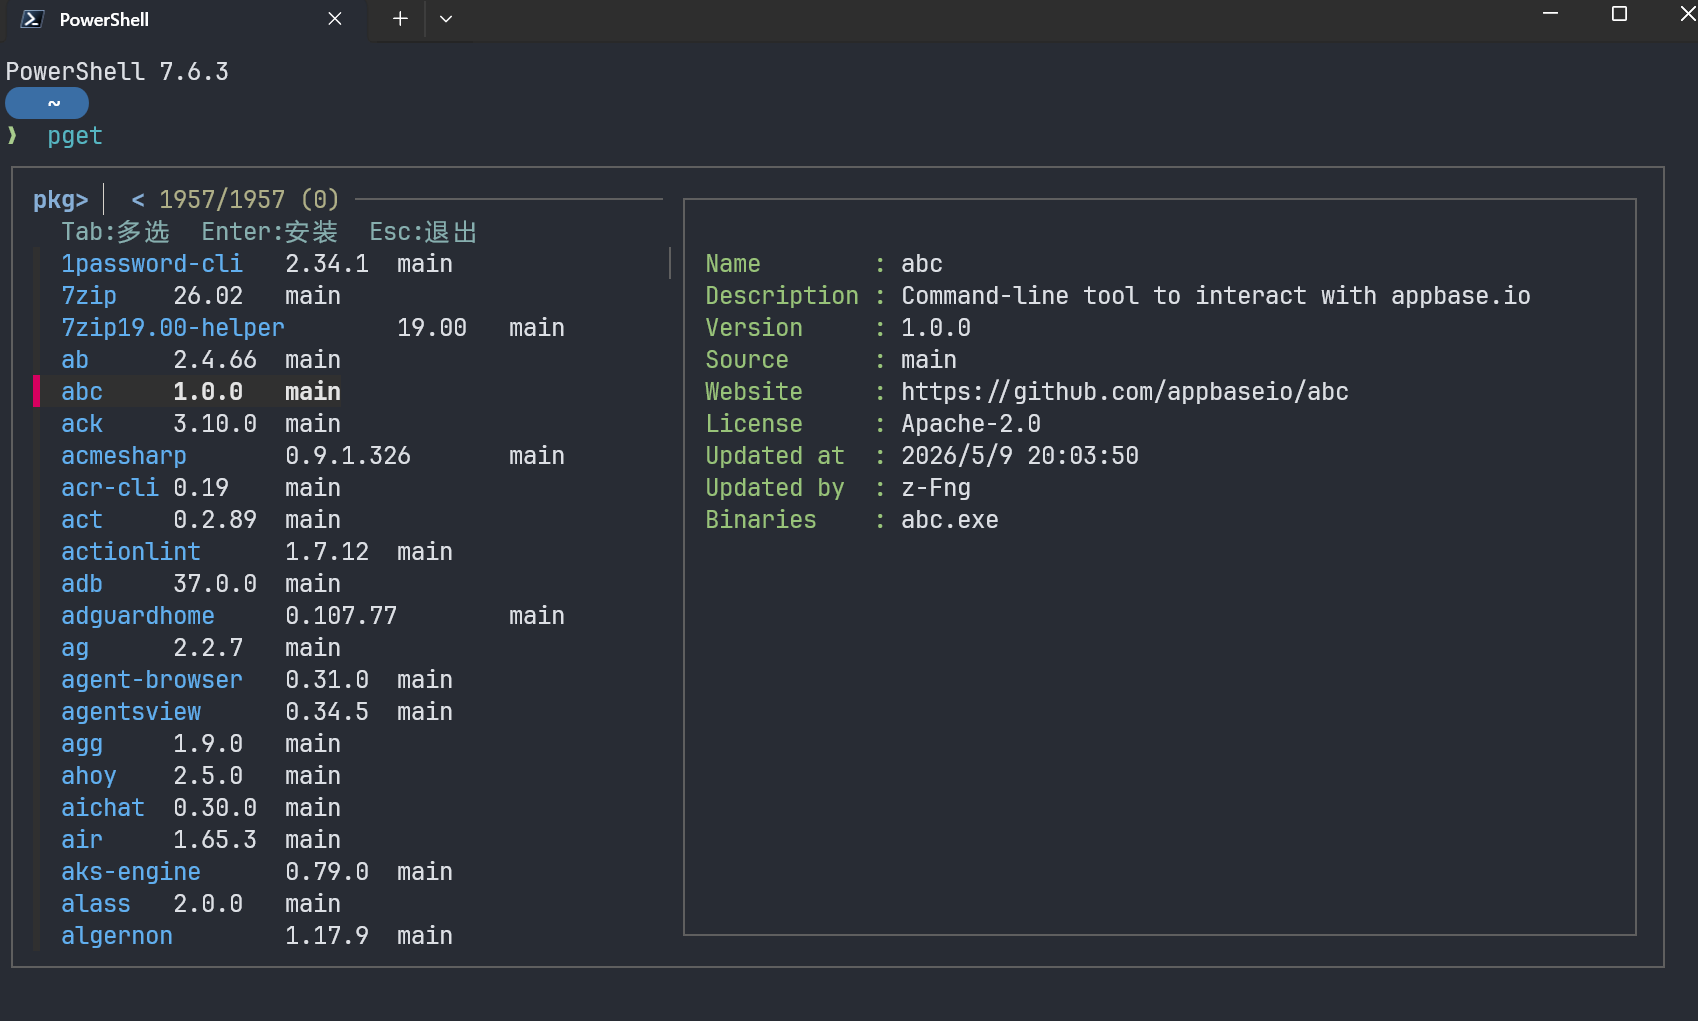Image resolution: width=1698 pixels, height=1021 pixels.
Task: Click the version 1.0.0 in preview pane
Action: coord(936,328)
